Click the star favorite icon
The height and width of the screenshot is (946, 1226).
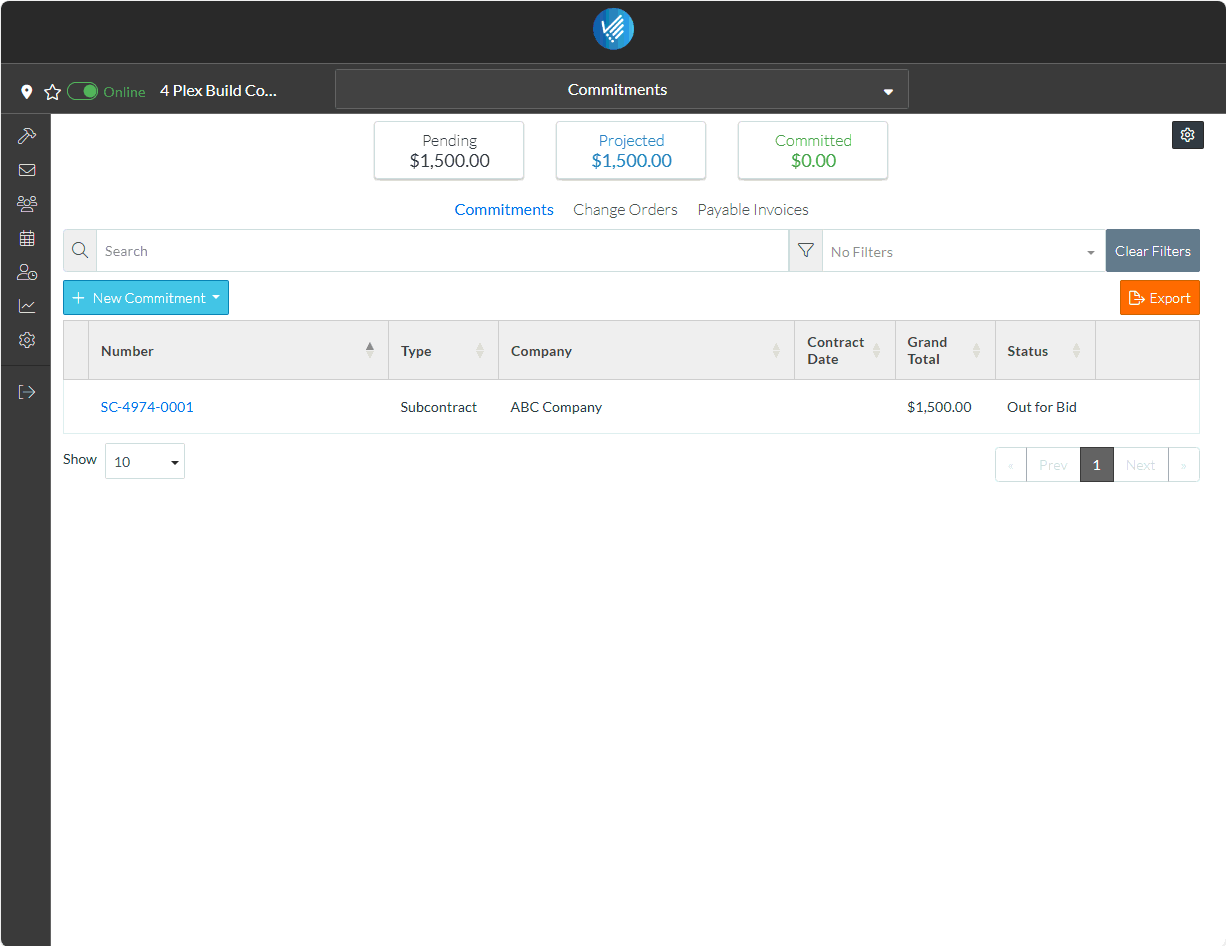[53, 92]
